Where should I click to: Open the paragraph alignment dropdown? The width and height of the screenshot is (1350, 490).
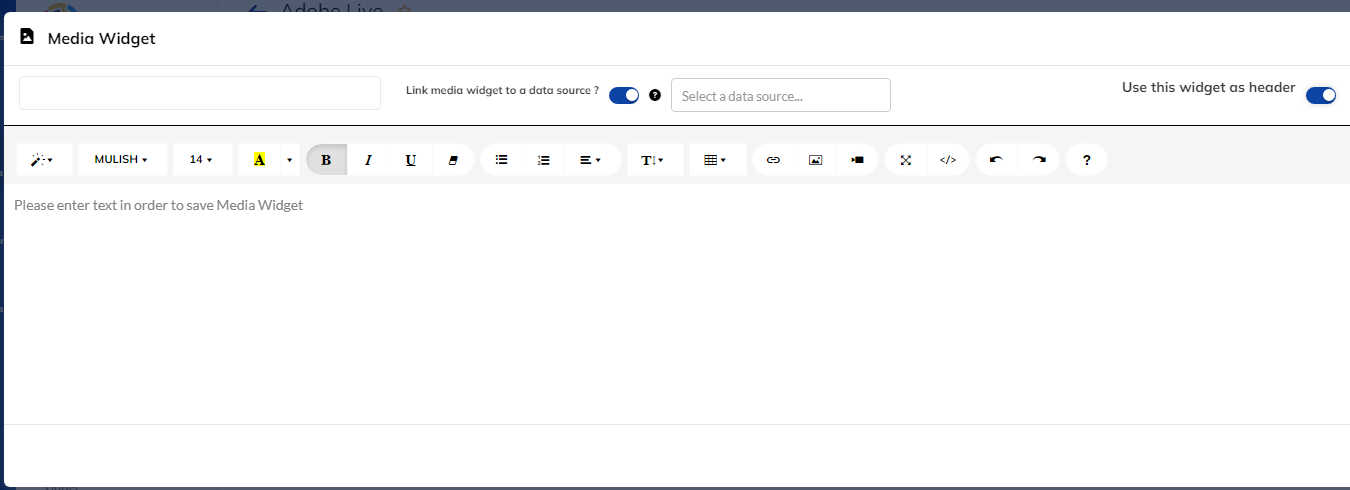tap(592, 160)
